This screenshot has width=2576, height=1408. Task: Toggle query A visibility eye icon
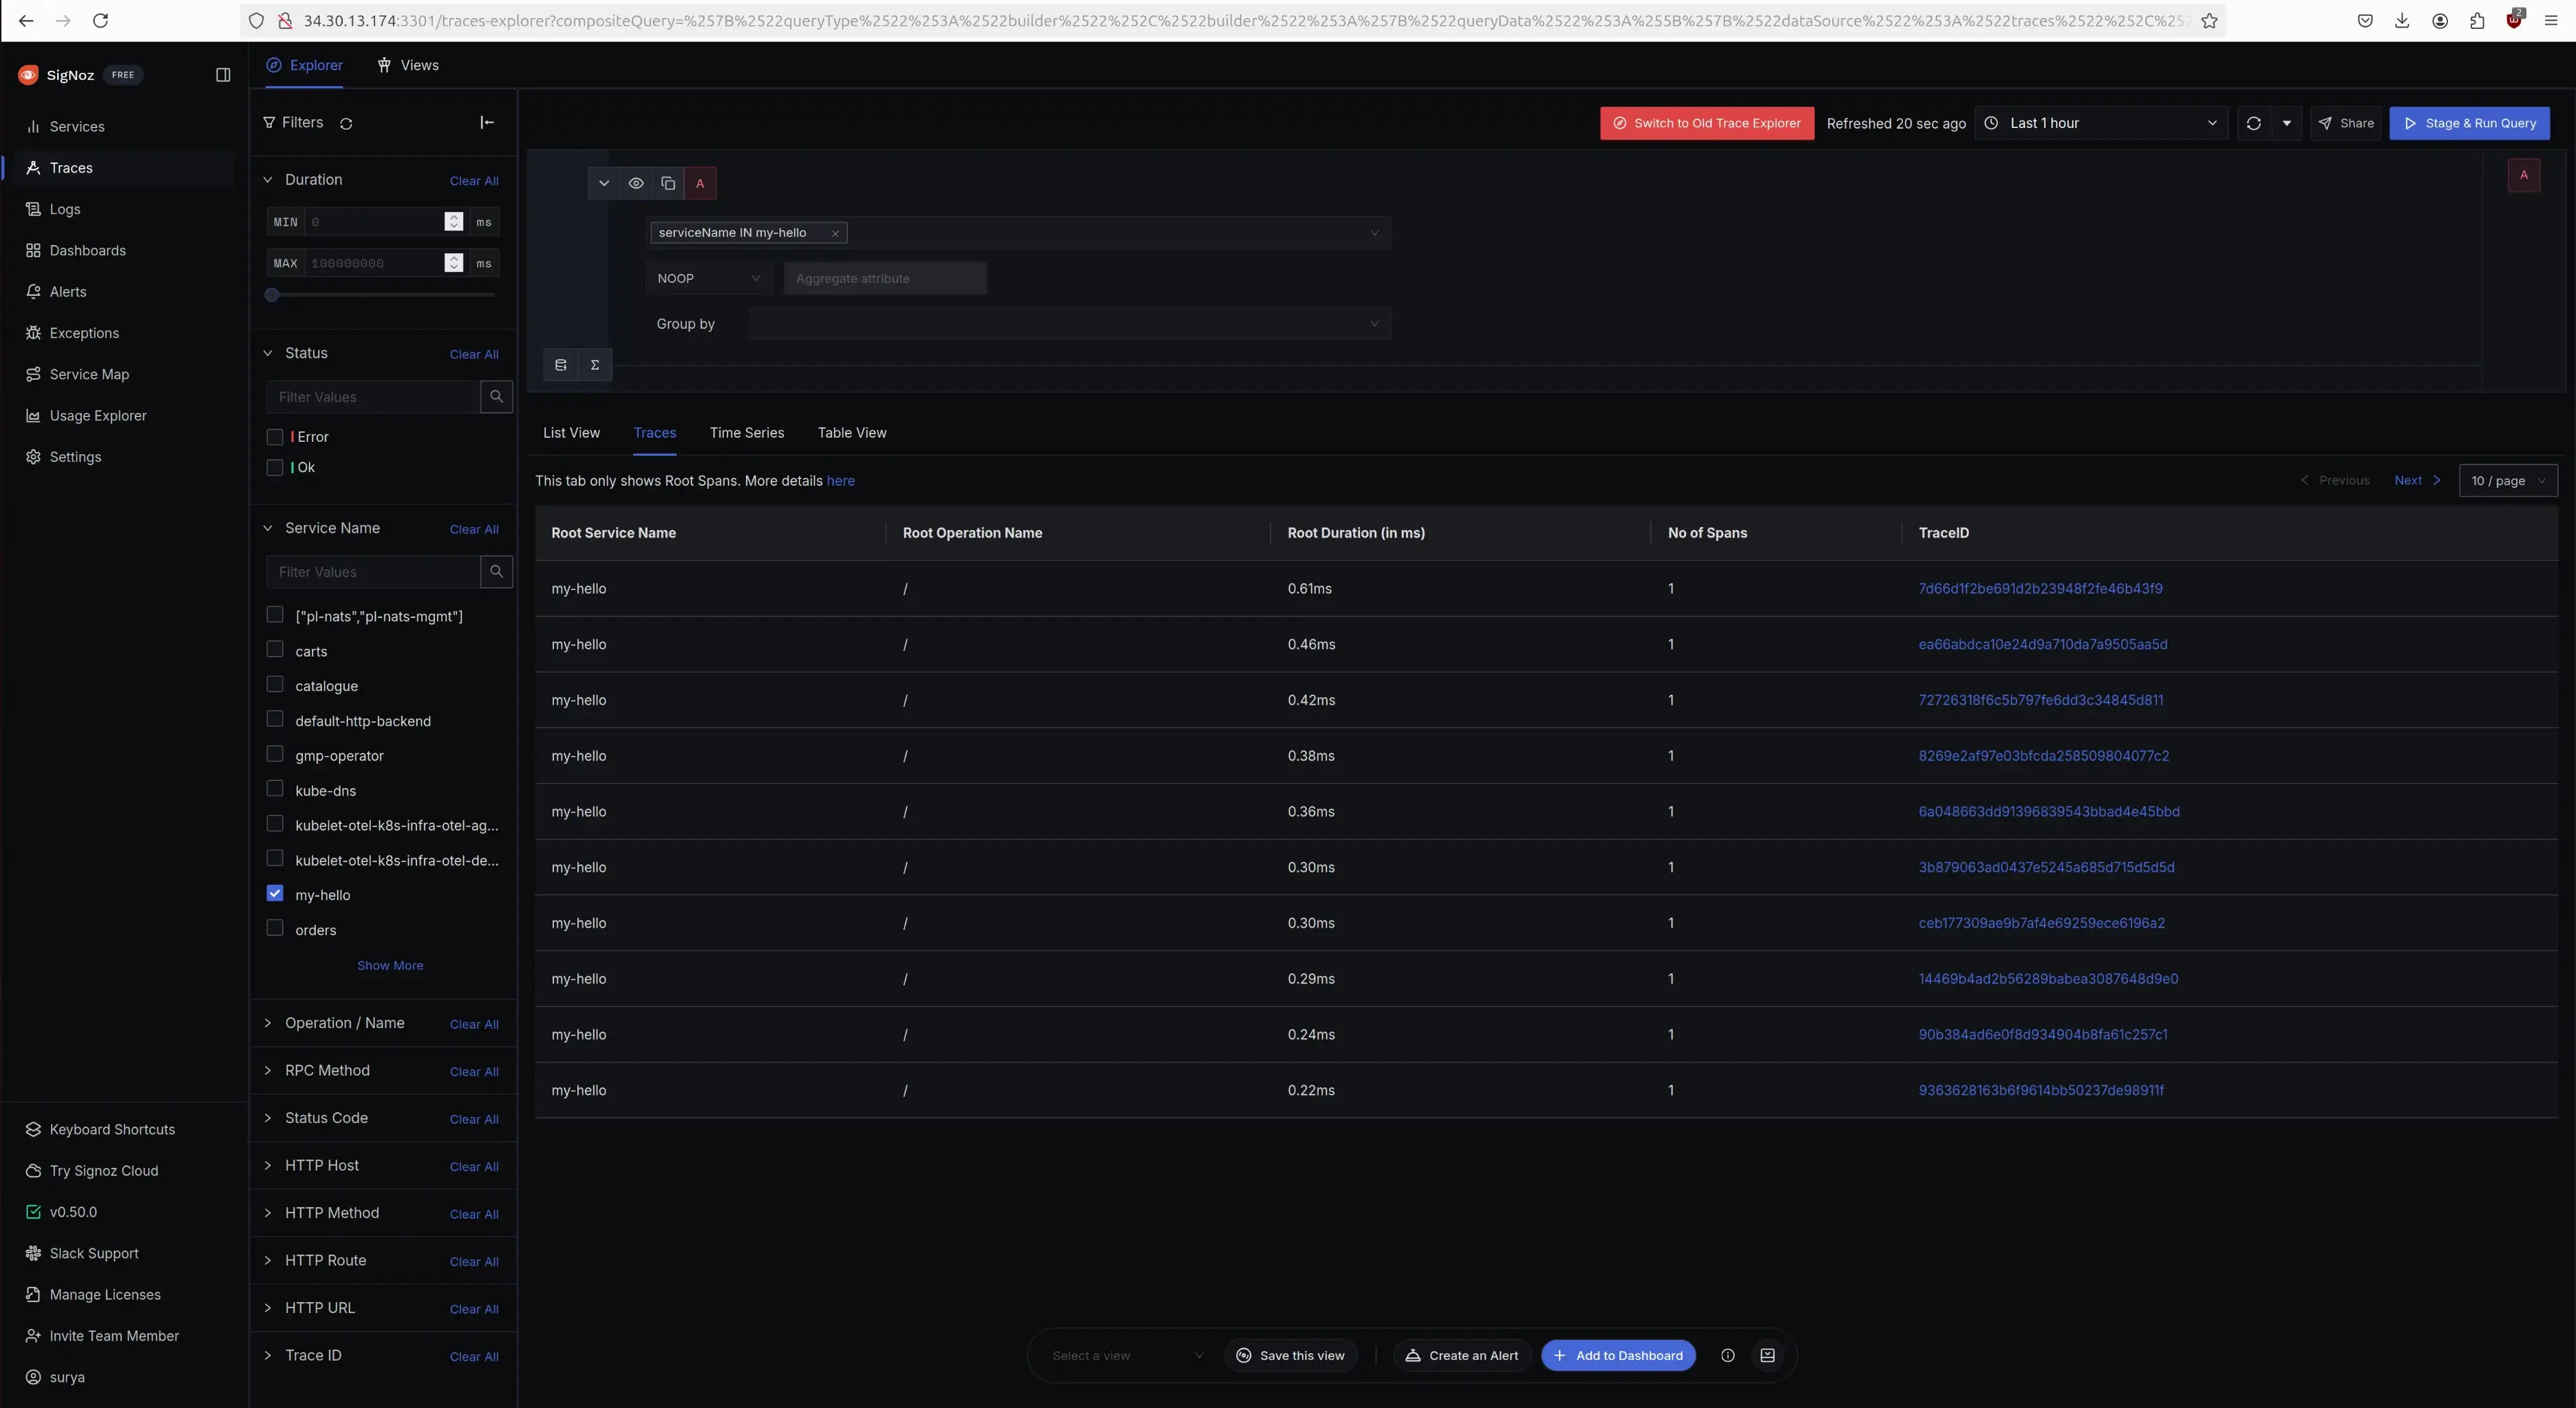pos(636,183)
